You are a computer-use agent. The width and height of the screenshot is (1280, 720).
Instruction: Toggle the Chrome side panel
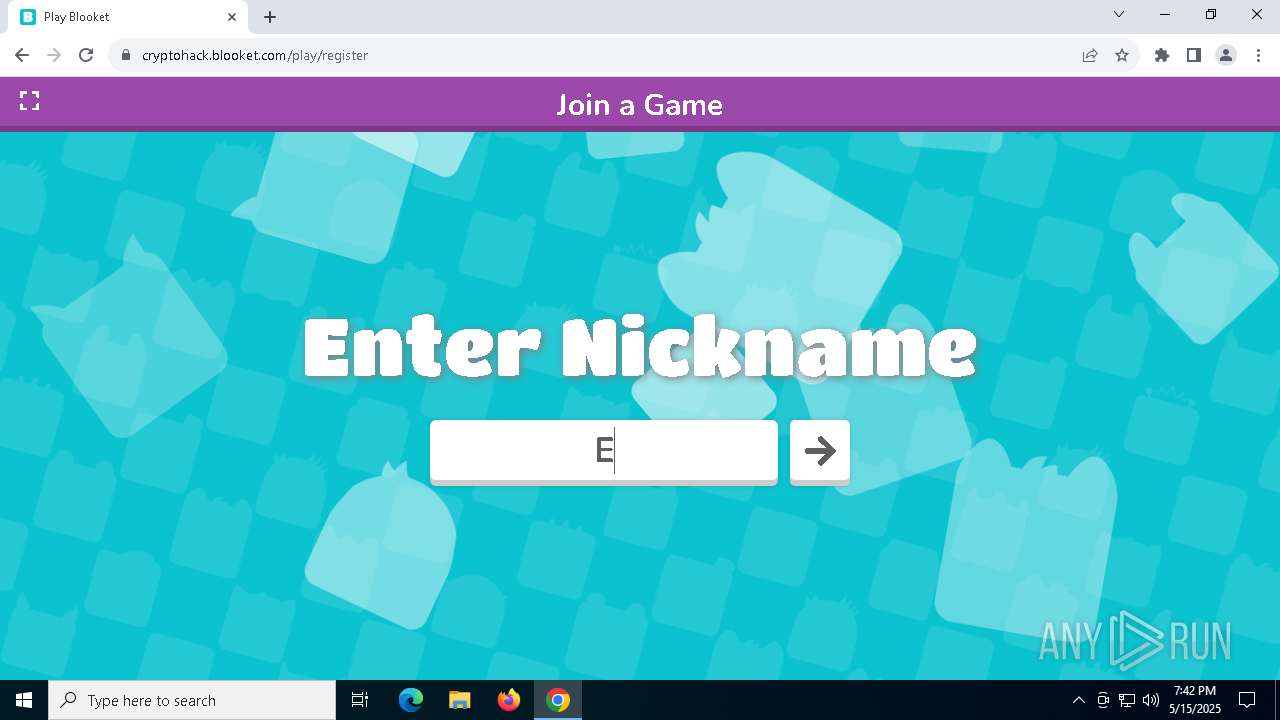click(x=1194, y=55)
